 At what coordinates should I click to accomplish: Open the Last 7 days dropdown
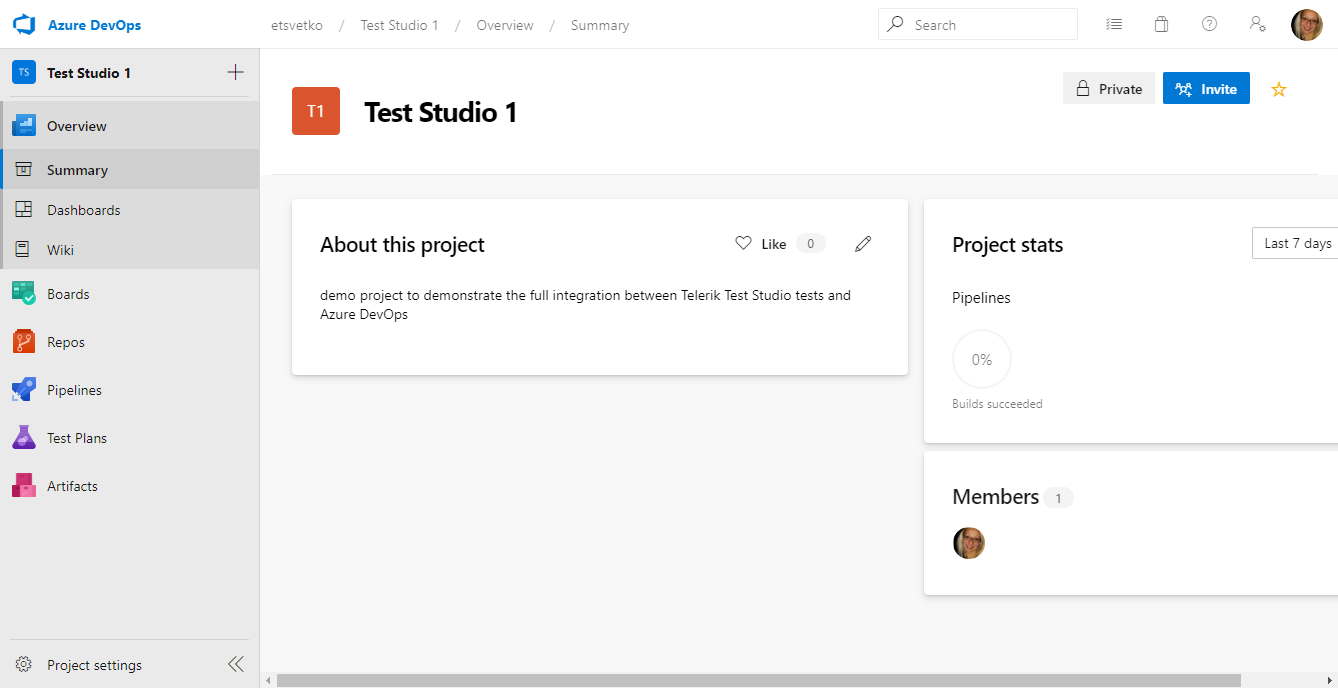coord(1295,243)
